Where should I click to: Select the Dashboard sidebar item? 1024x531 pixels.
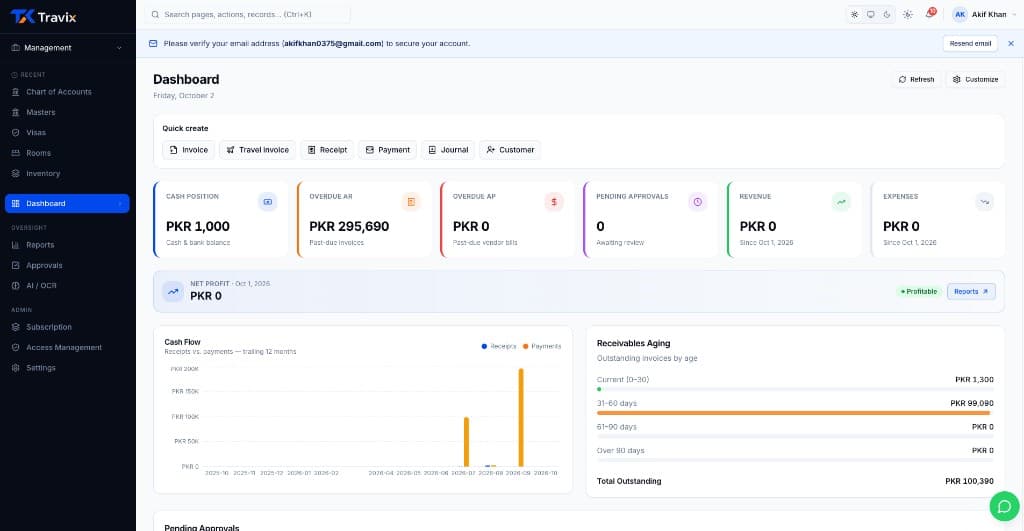(67, 203)
